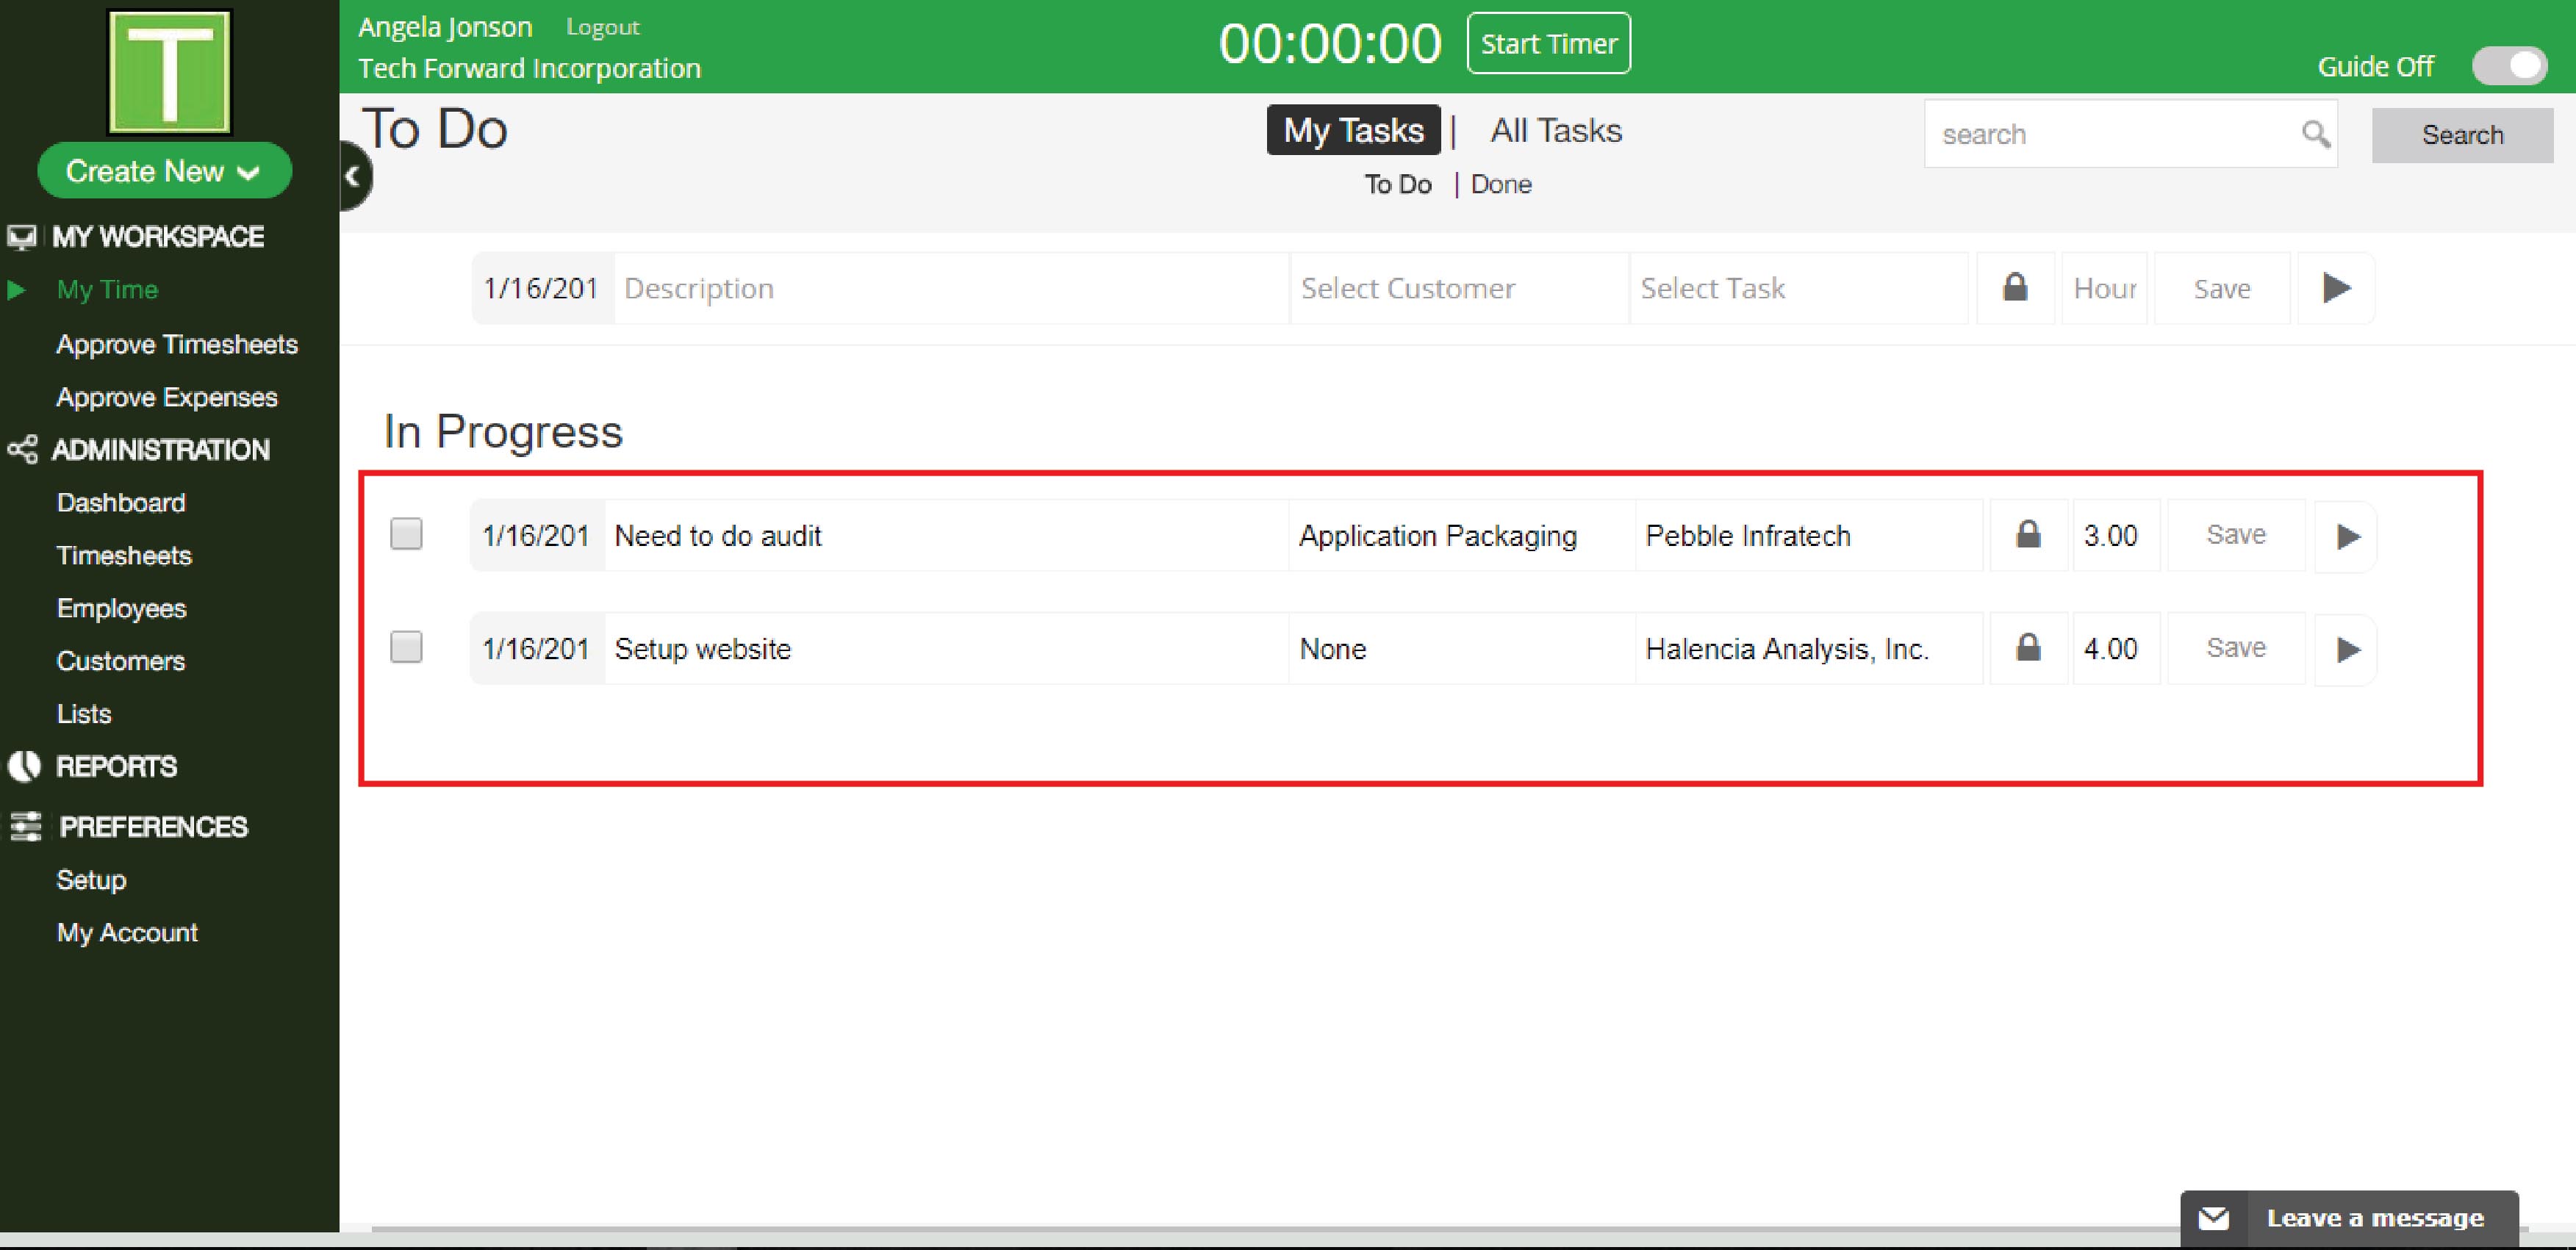Check the Need to do audit checkbox
This screenshot has height=1250, width=2576.
[406, 534]
